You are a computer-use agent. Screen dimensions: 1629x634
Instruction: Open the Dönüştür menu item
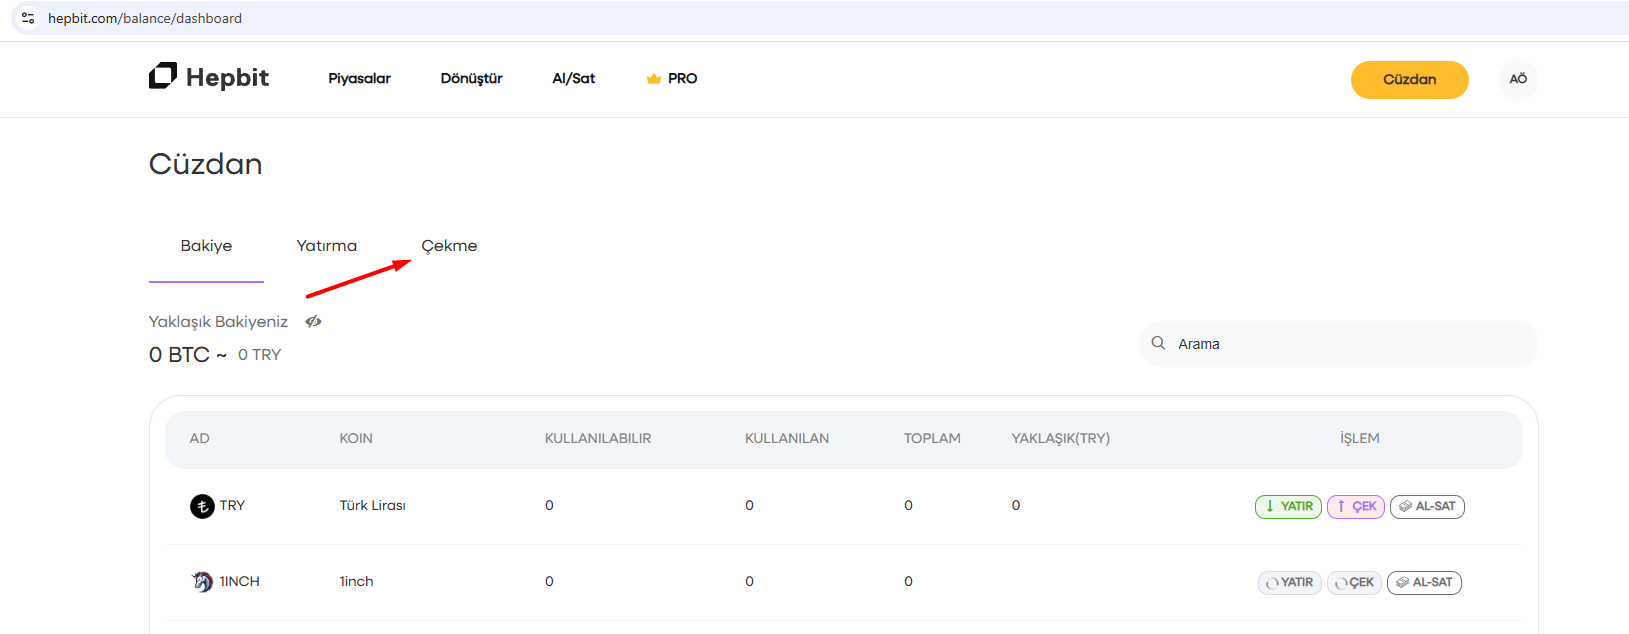tap(471, 79)
